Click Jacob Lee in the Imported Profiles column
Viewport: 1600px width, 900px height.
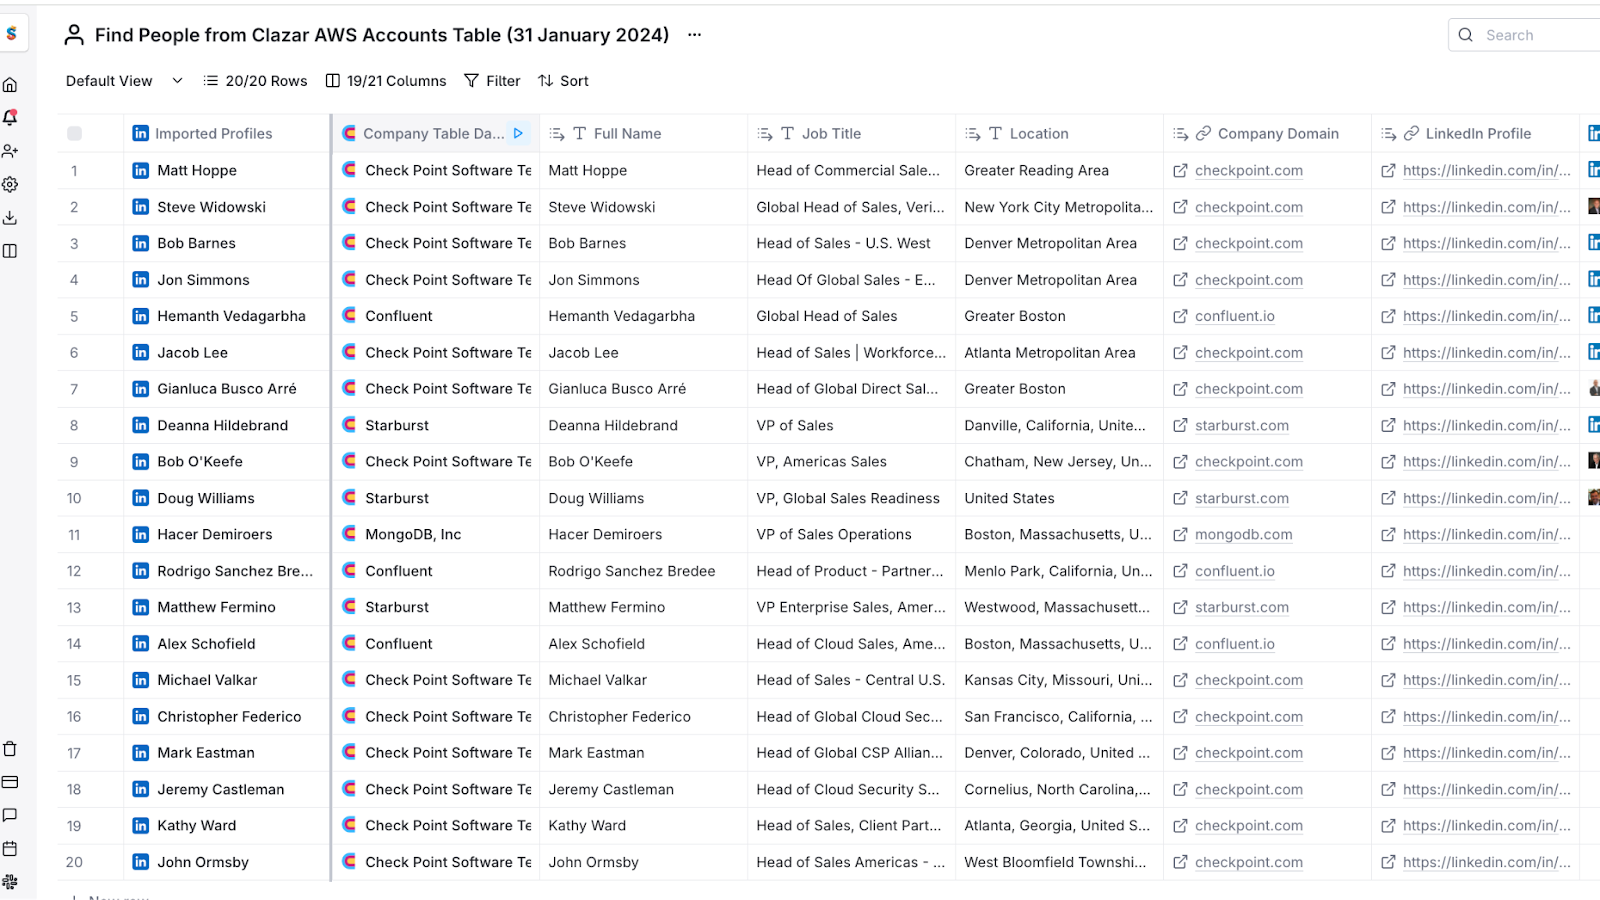point(193,353)
